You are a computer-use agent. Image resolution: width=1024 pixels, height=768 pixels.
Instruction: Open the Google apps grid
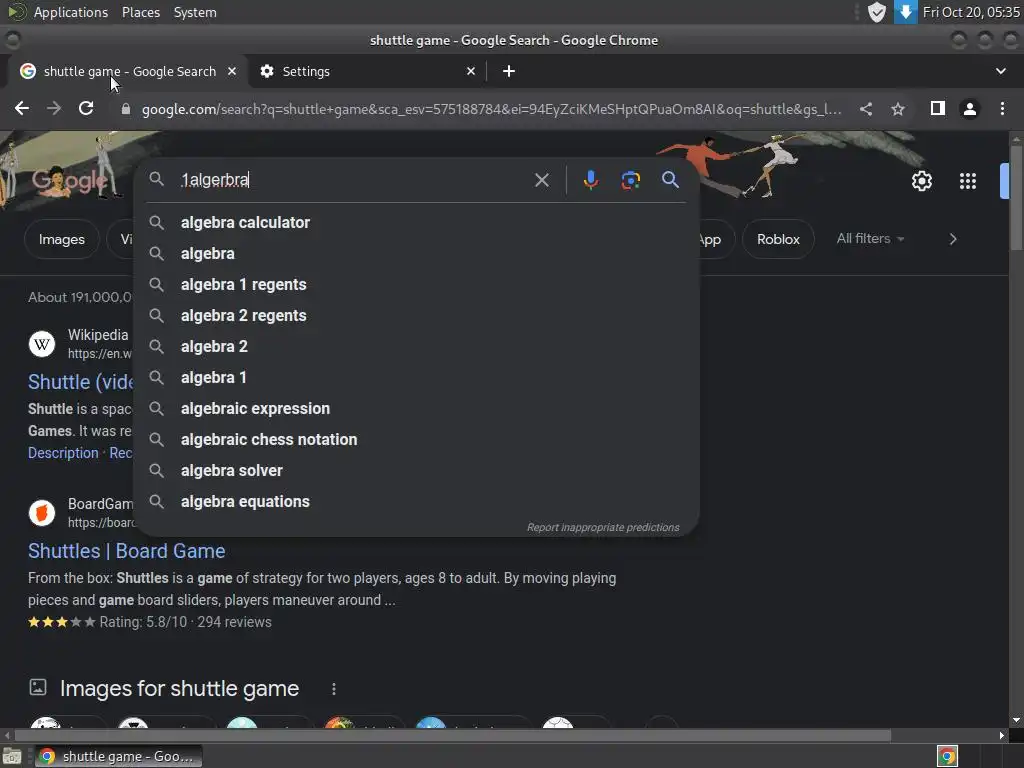tap(968, 181)
